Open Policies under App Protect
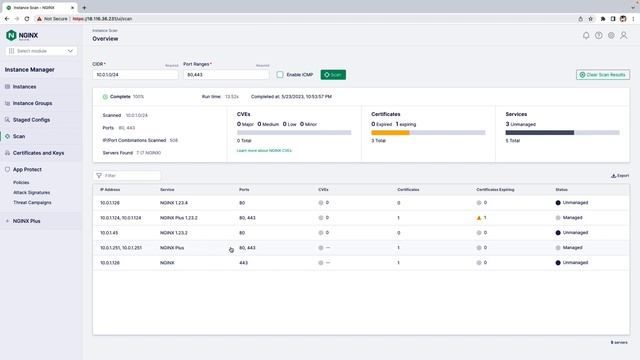The image size is (640, 360). [x=21, y=182]
